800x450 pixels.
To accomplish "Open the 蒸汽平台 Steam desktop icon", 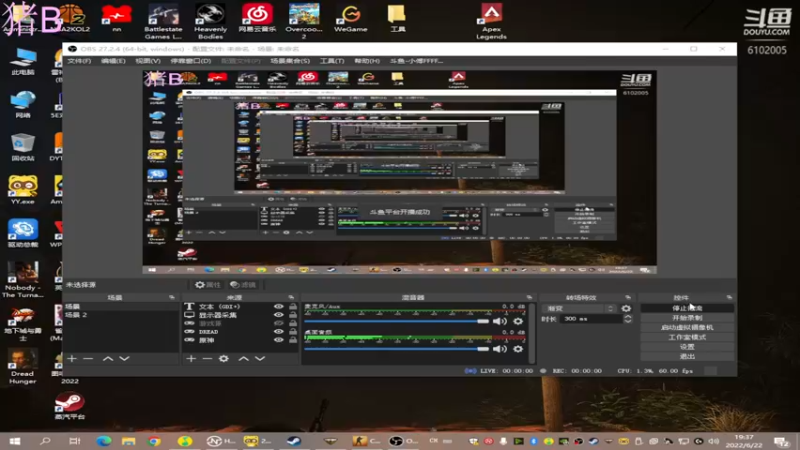I will pyautogui.click(x=70, y=406).
